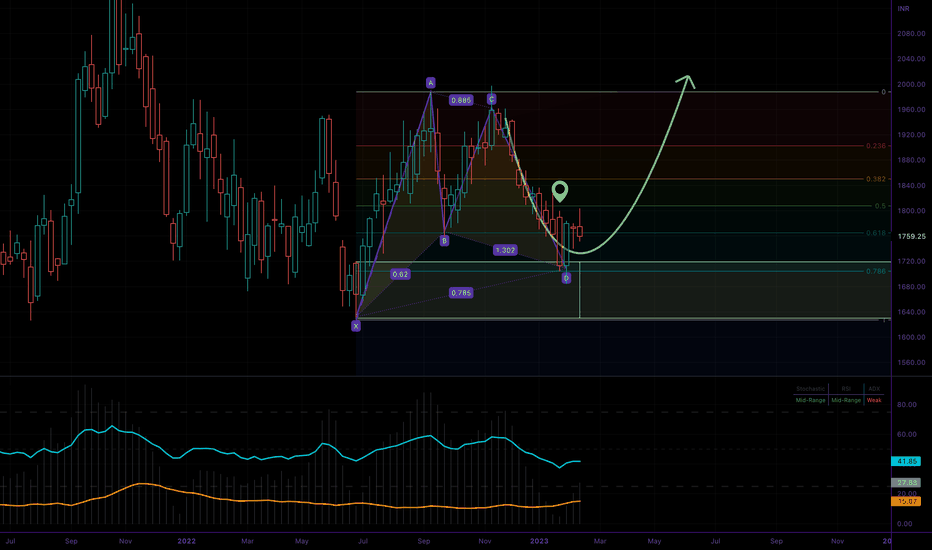Click the 1880.00 price axis label
932x550 pixels.
tap(911, 160)
